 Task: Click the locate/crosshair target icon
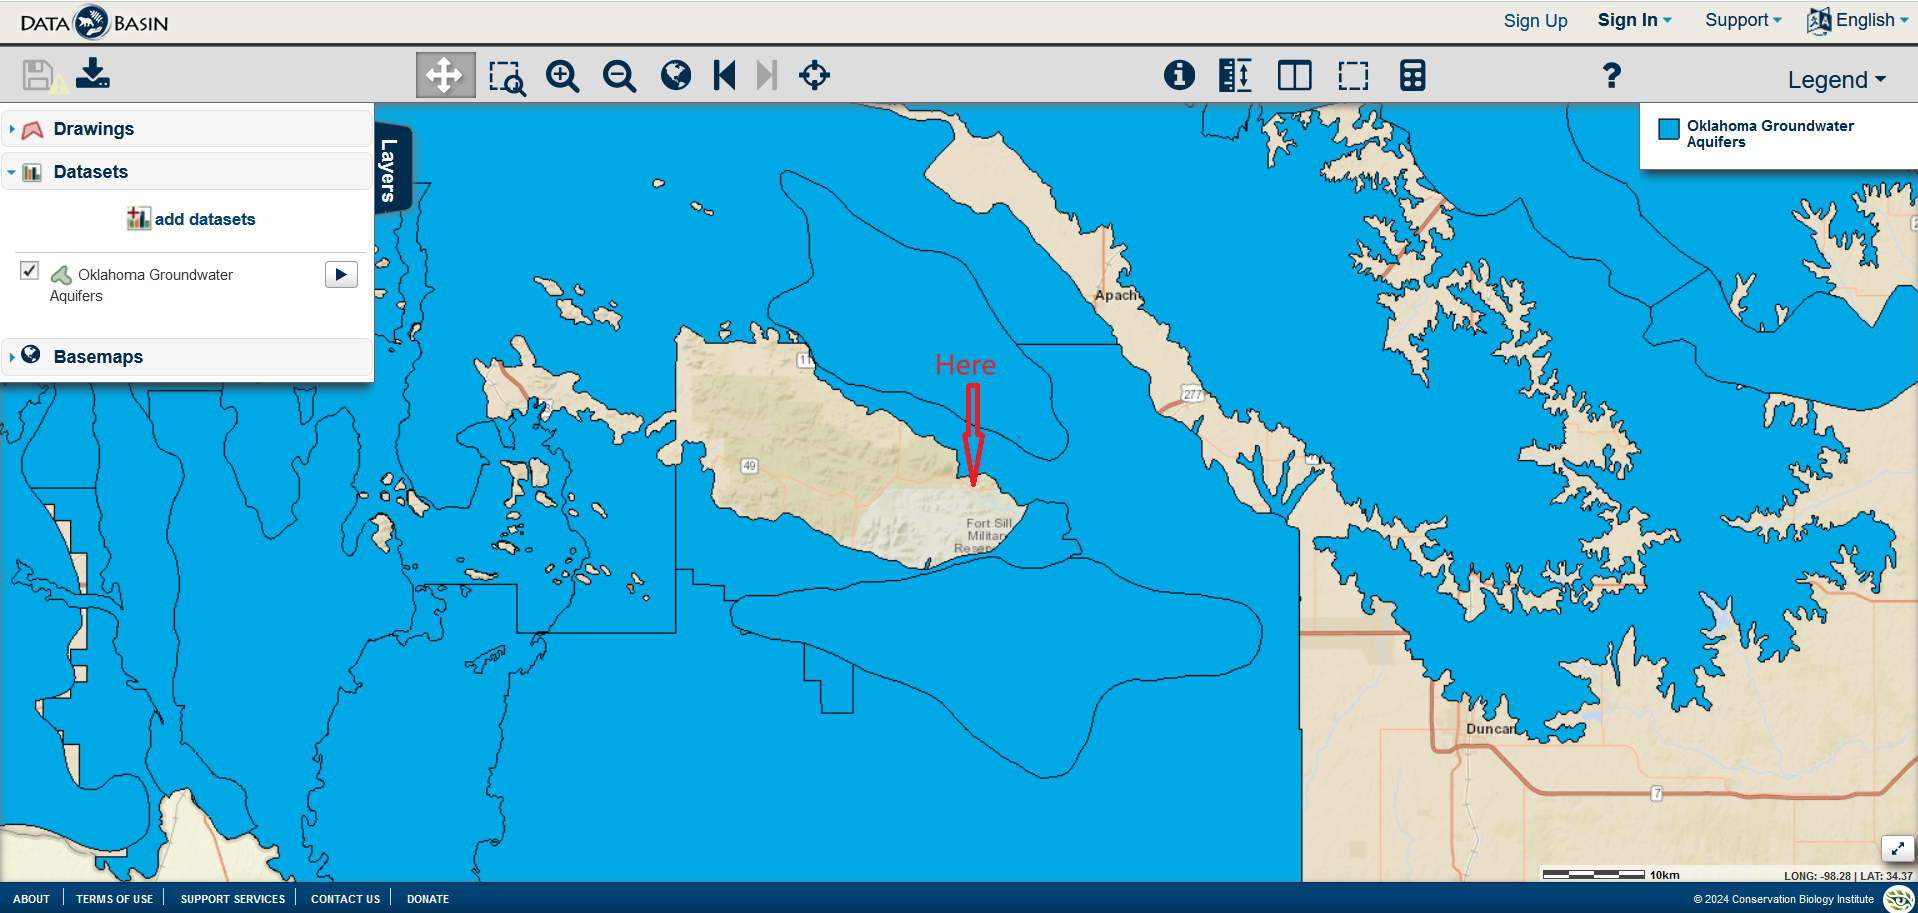(x=814, y=75)
